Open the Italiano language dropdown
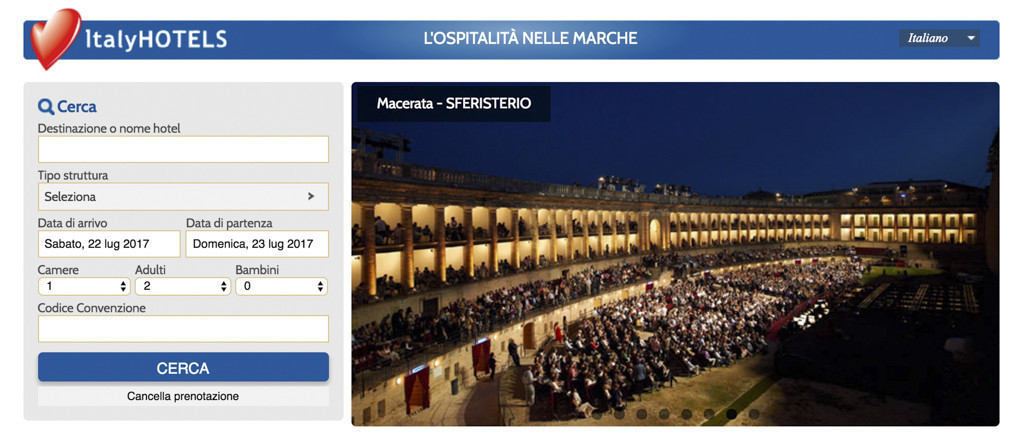1024x444 pixels. (x=939, y=38)
